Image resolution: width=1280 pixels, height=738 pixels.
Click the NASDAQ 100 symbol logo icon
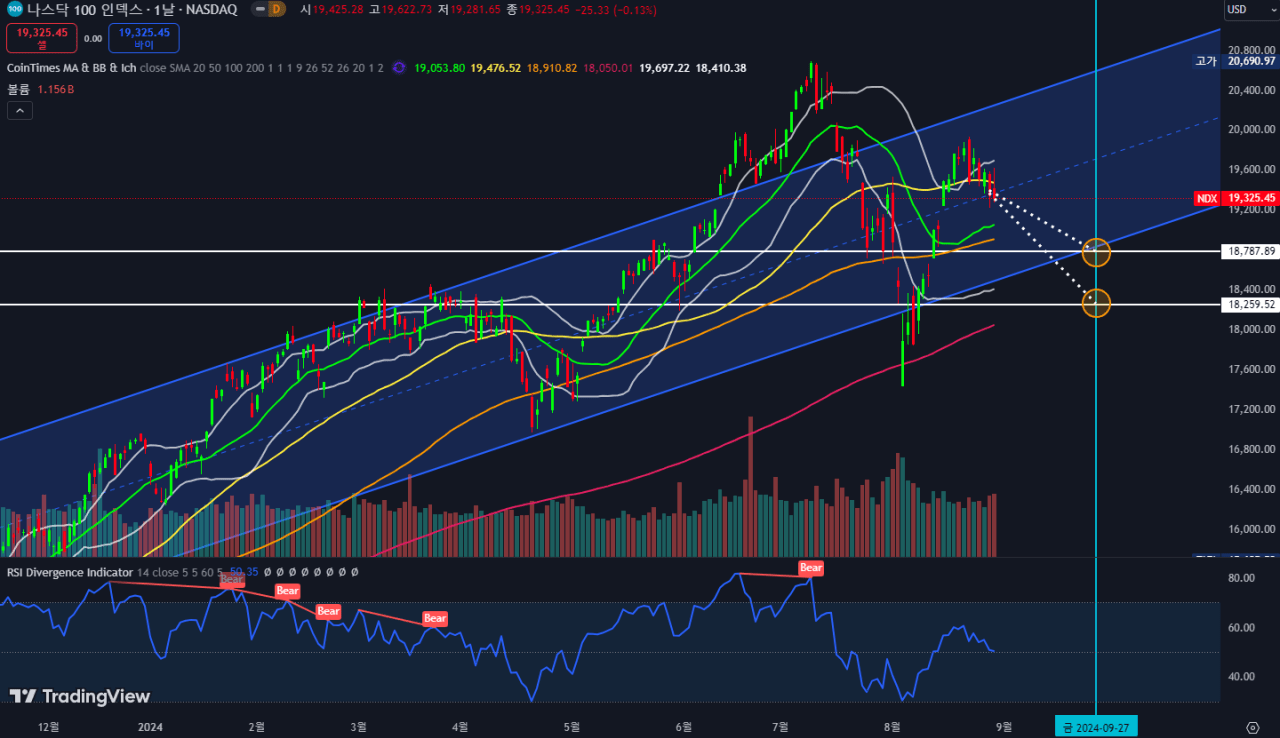14,9
